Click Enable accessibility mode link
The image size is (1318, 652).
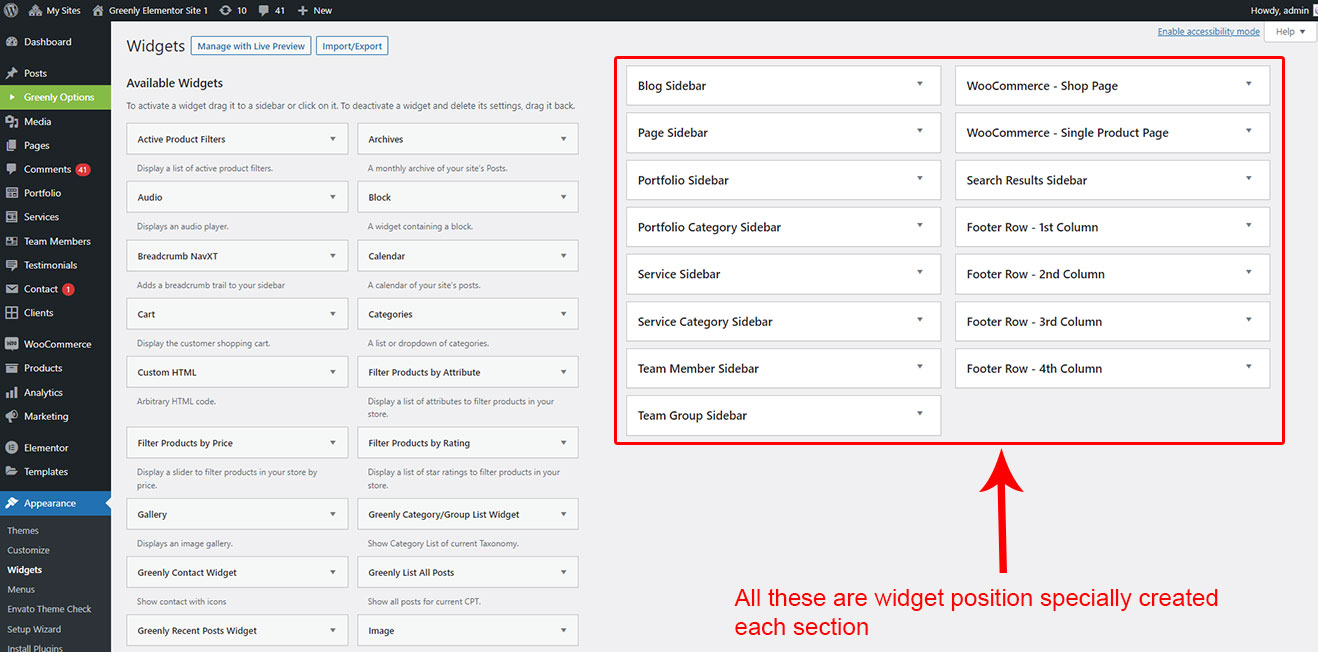point(1208,32)
